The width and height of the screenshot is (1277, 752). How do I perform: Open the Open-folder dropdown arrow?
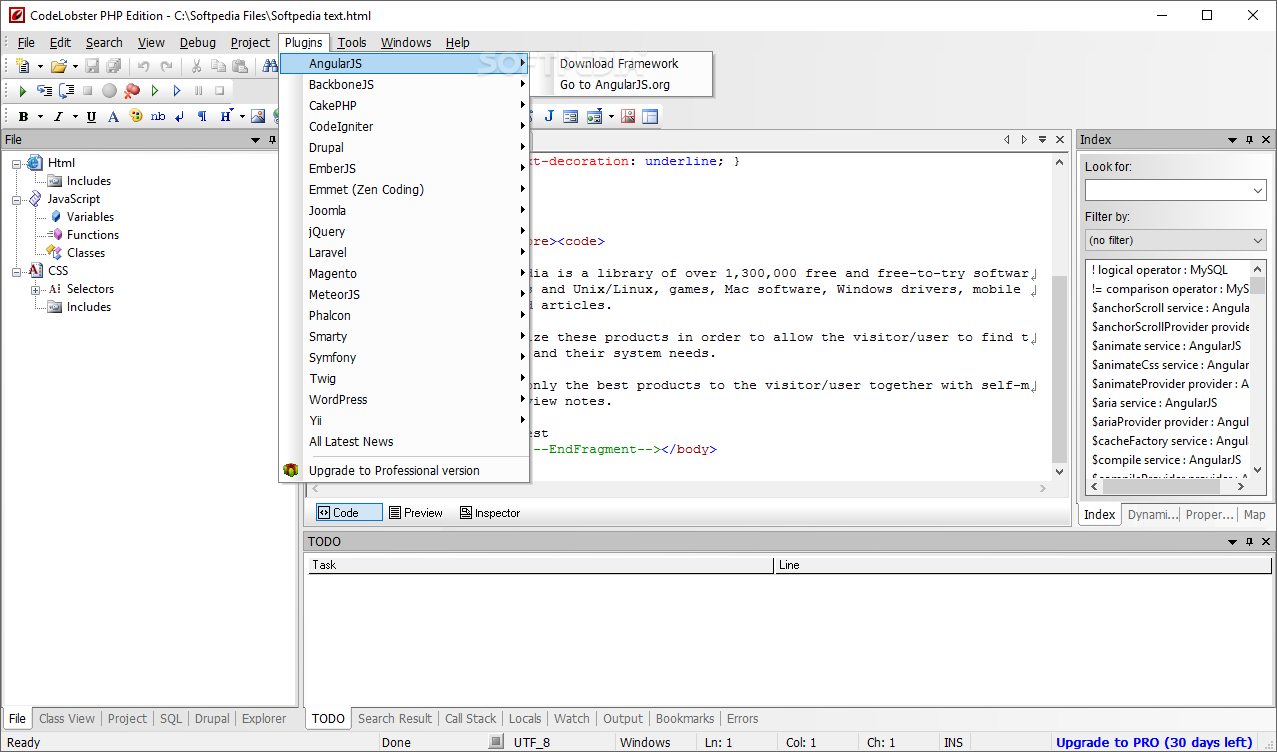(x=75, y=67)
